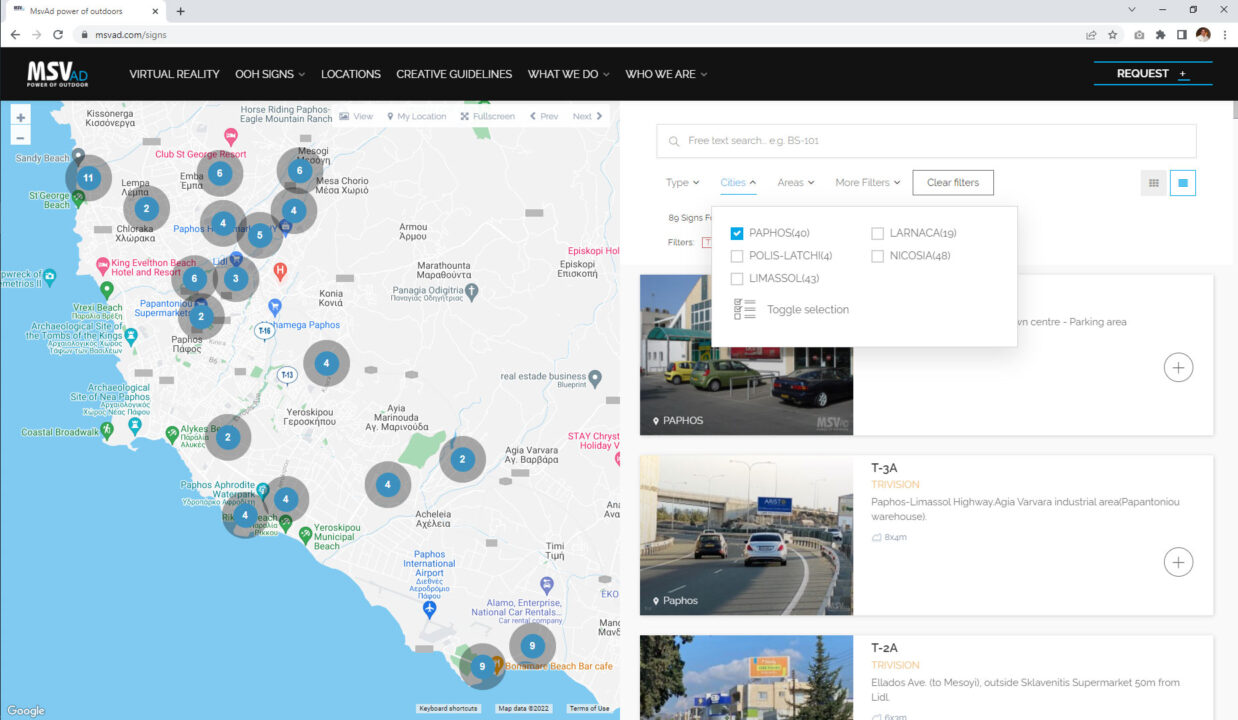1238x720 pixels.
Task: Expand the OOH SIGNS menu
Action: coord(270,74)
